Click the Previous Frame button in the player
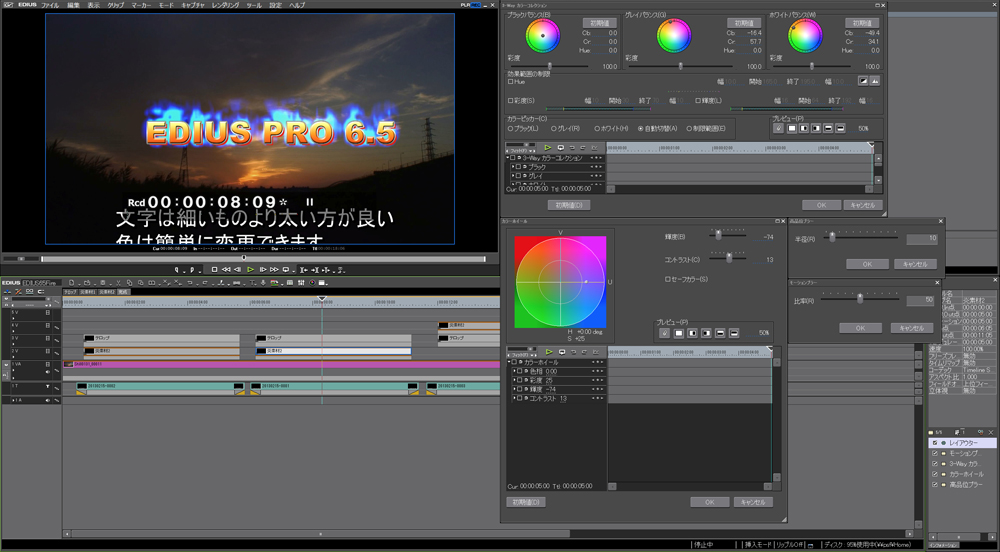This screenshot has height=552, width=1000. [237, 270]
